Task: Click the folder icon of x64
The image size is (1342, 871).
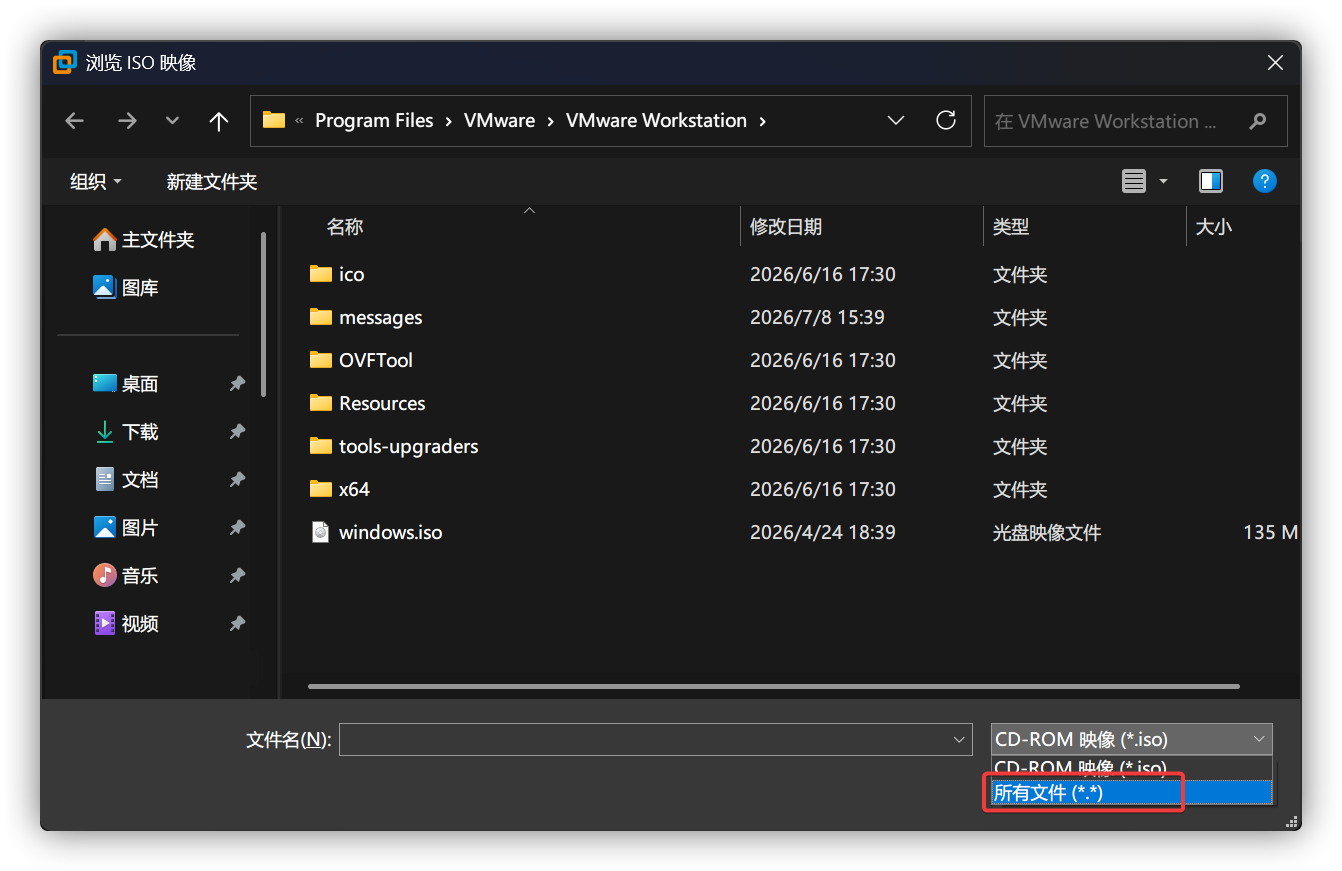Action: [x=320, y=489]
